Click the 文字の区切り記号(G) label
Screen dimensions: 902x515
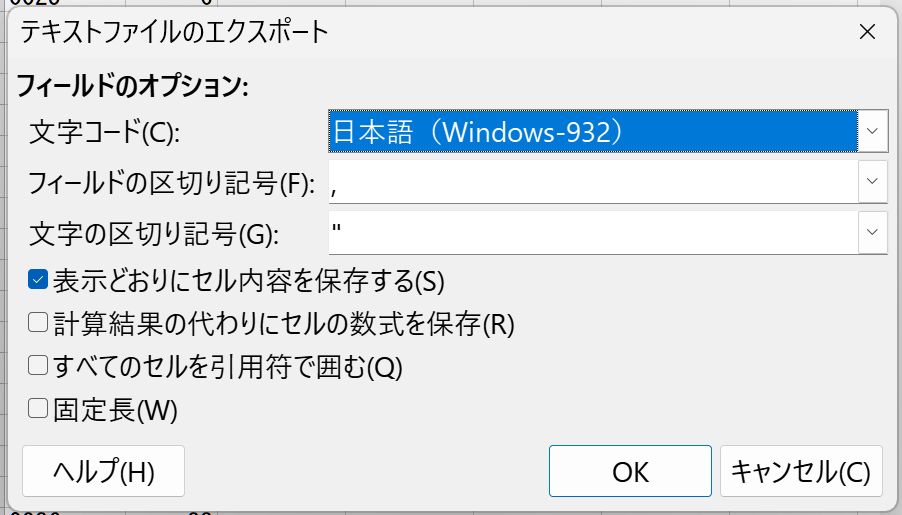click(154, 234)
